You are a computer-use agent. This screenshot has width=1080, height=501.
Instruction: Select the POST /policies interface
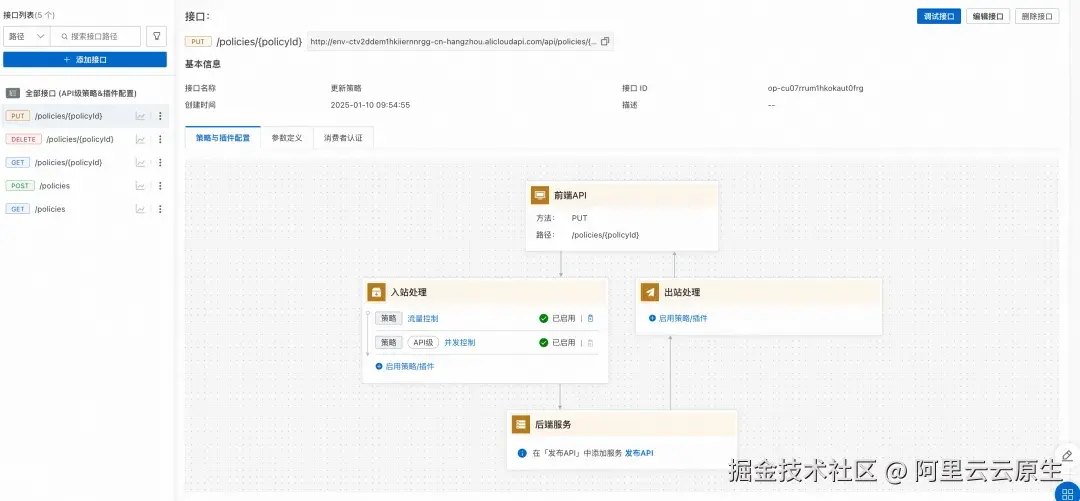(85, 185)
